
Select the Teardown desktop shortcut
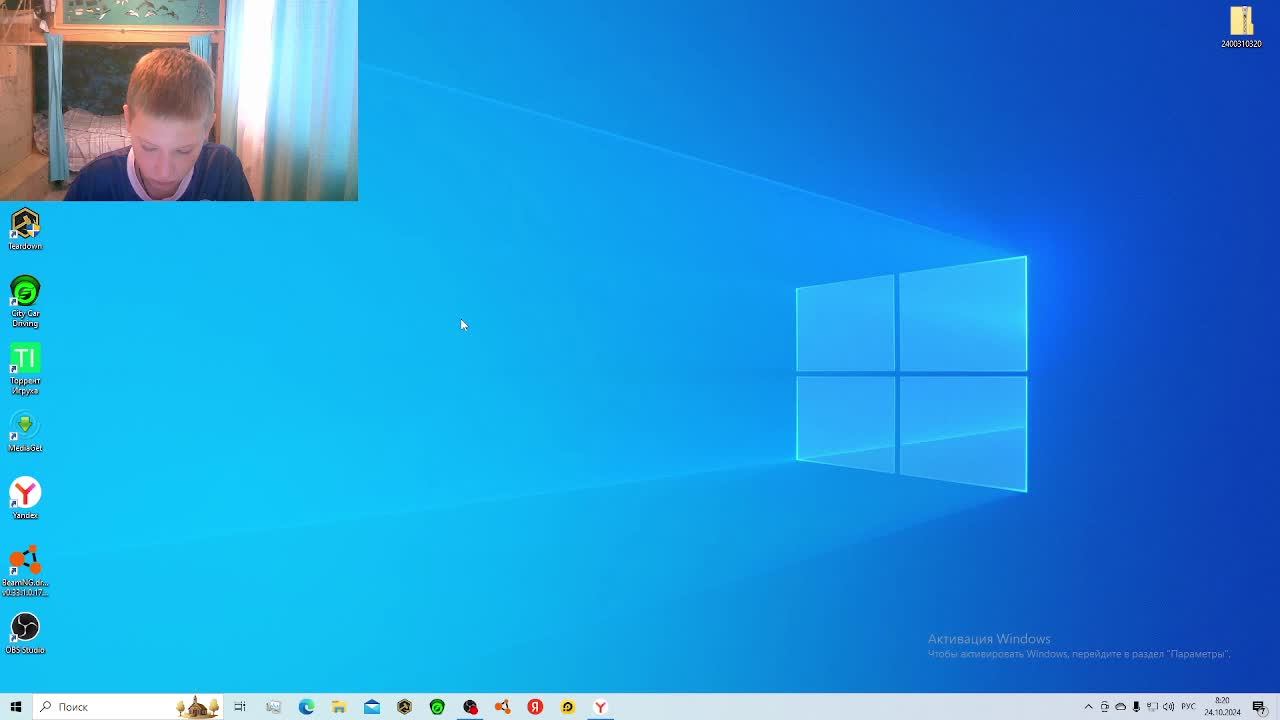pyautogui.click(x=25, y=226)
